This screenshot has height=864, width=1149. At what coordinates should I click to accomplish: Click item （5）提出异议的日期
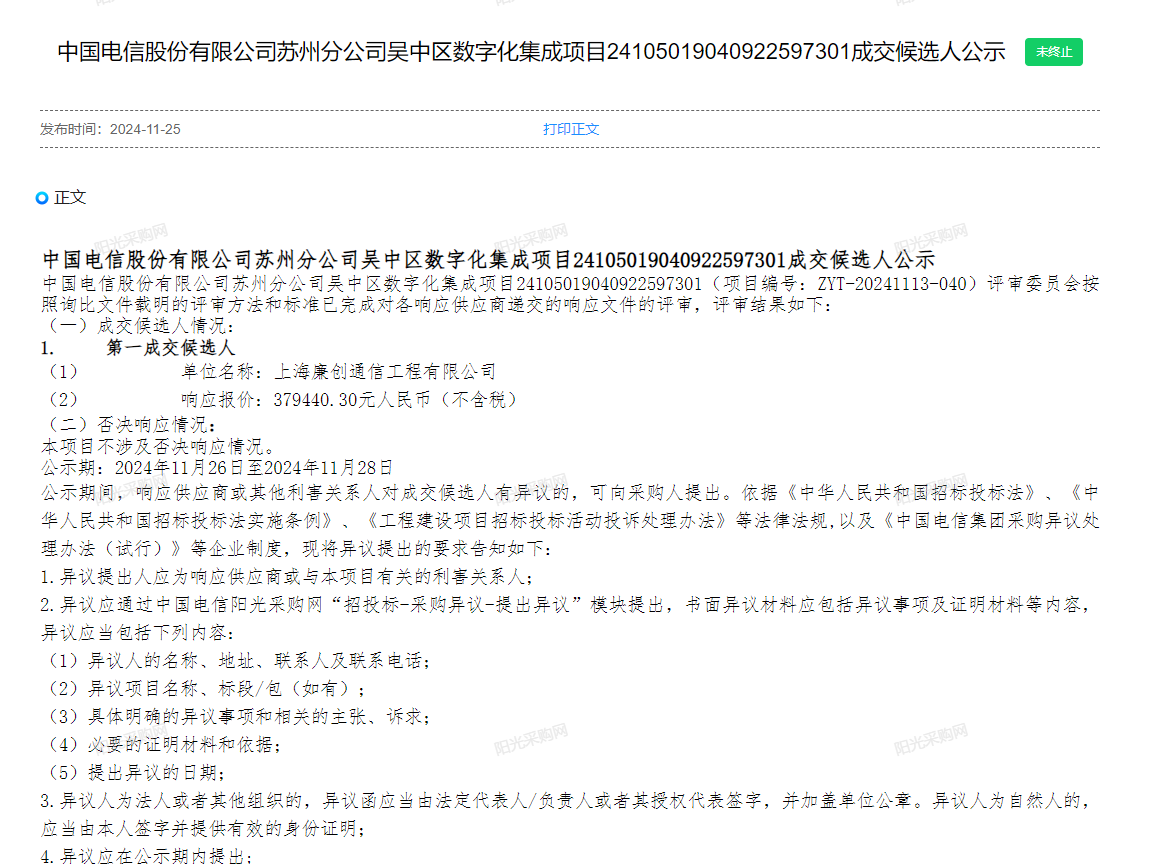click(x=133, y=772)
